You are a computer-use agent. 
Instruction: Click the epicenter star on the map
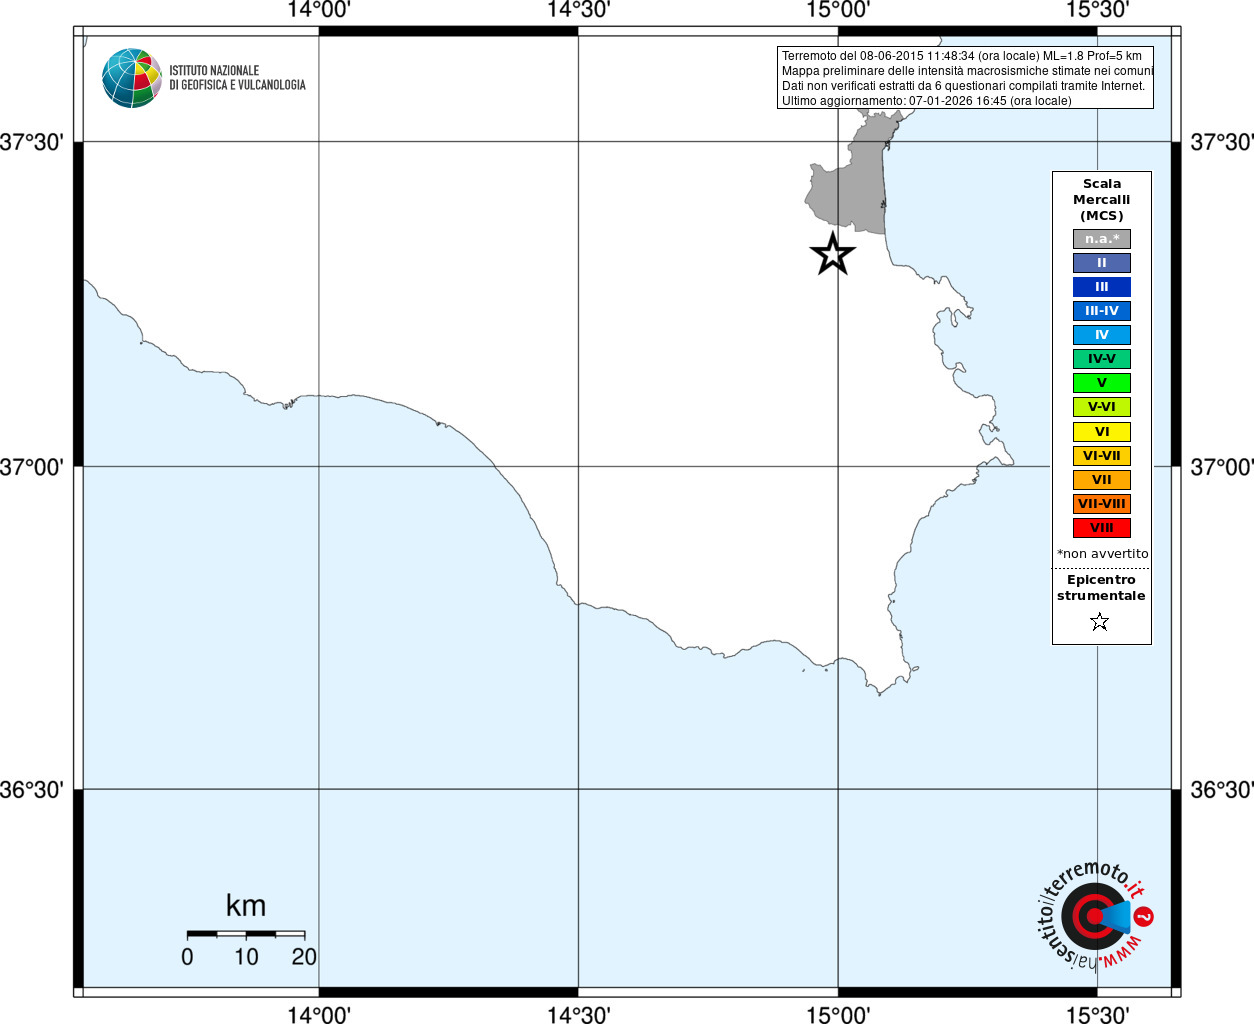pos(832,254)
